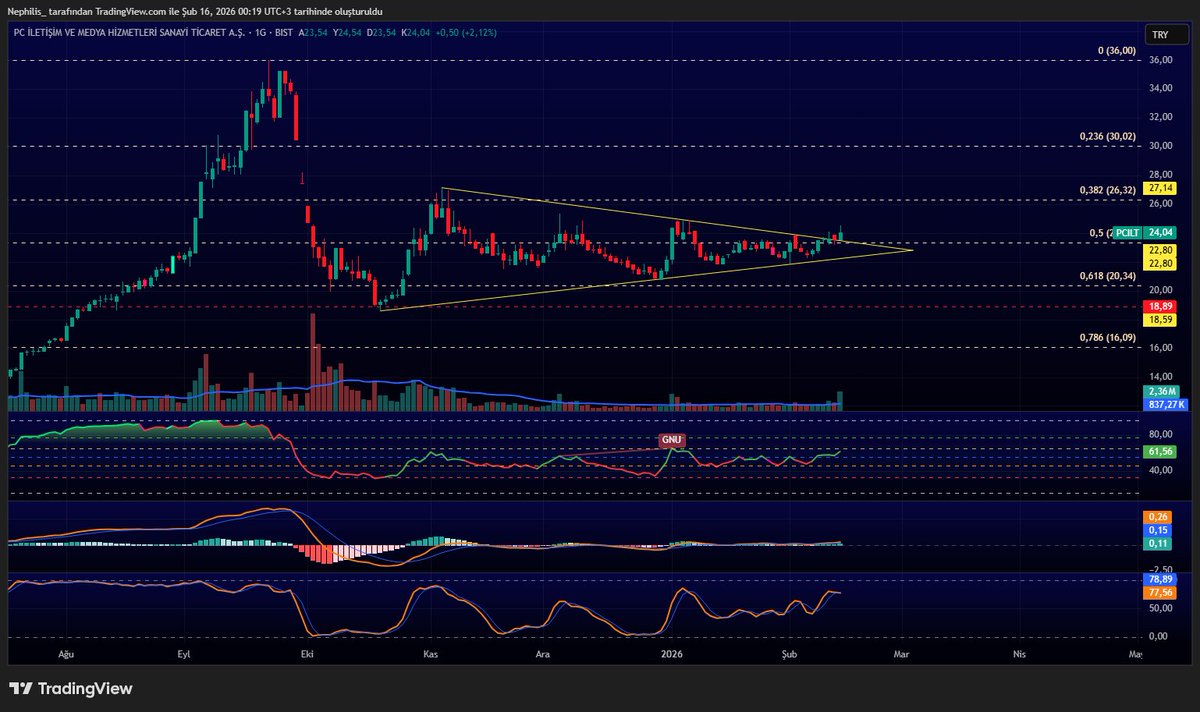Select the 837,27K volume average label

pyautogui.click(x=1166, y=404)
